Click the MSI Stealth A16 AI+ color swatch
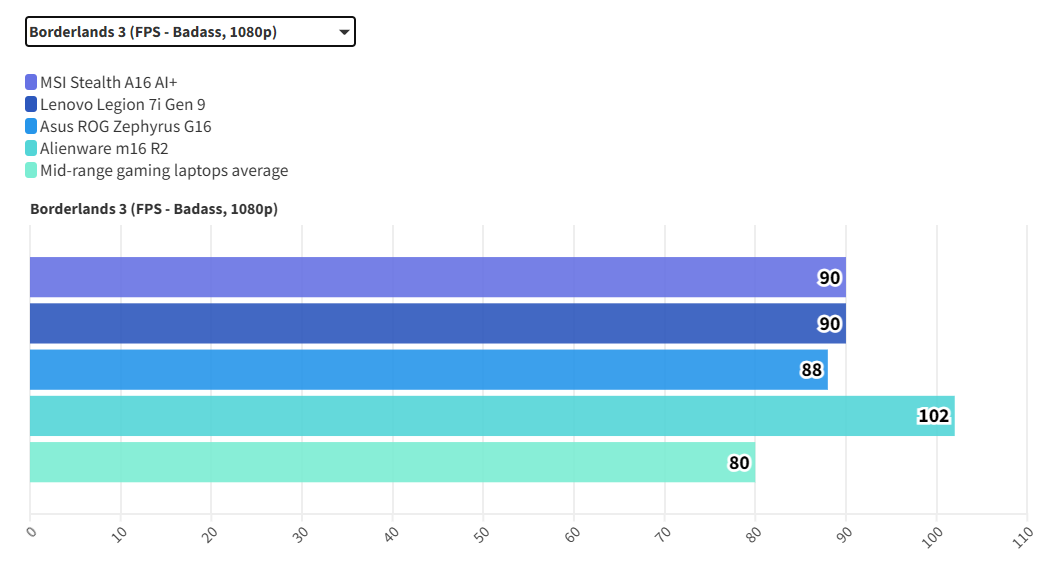 31,82
